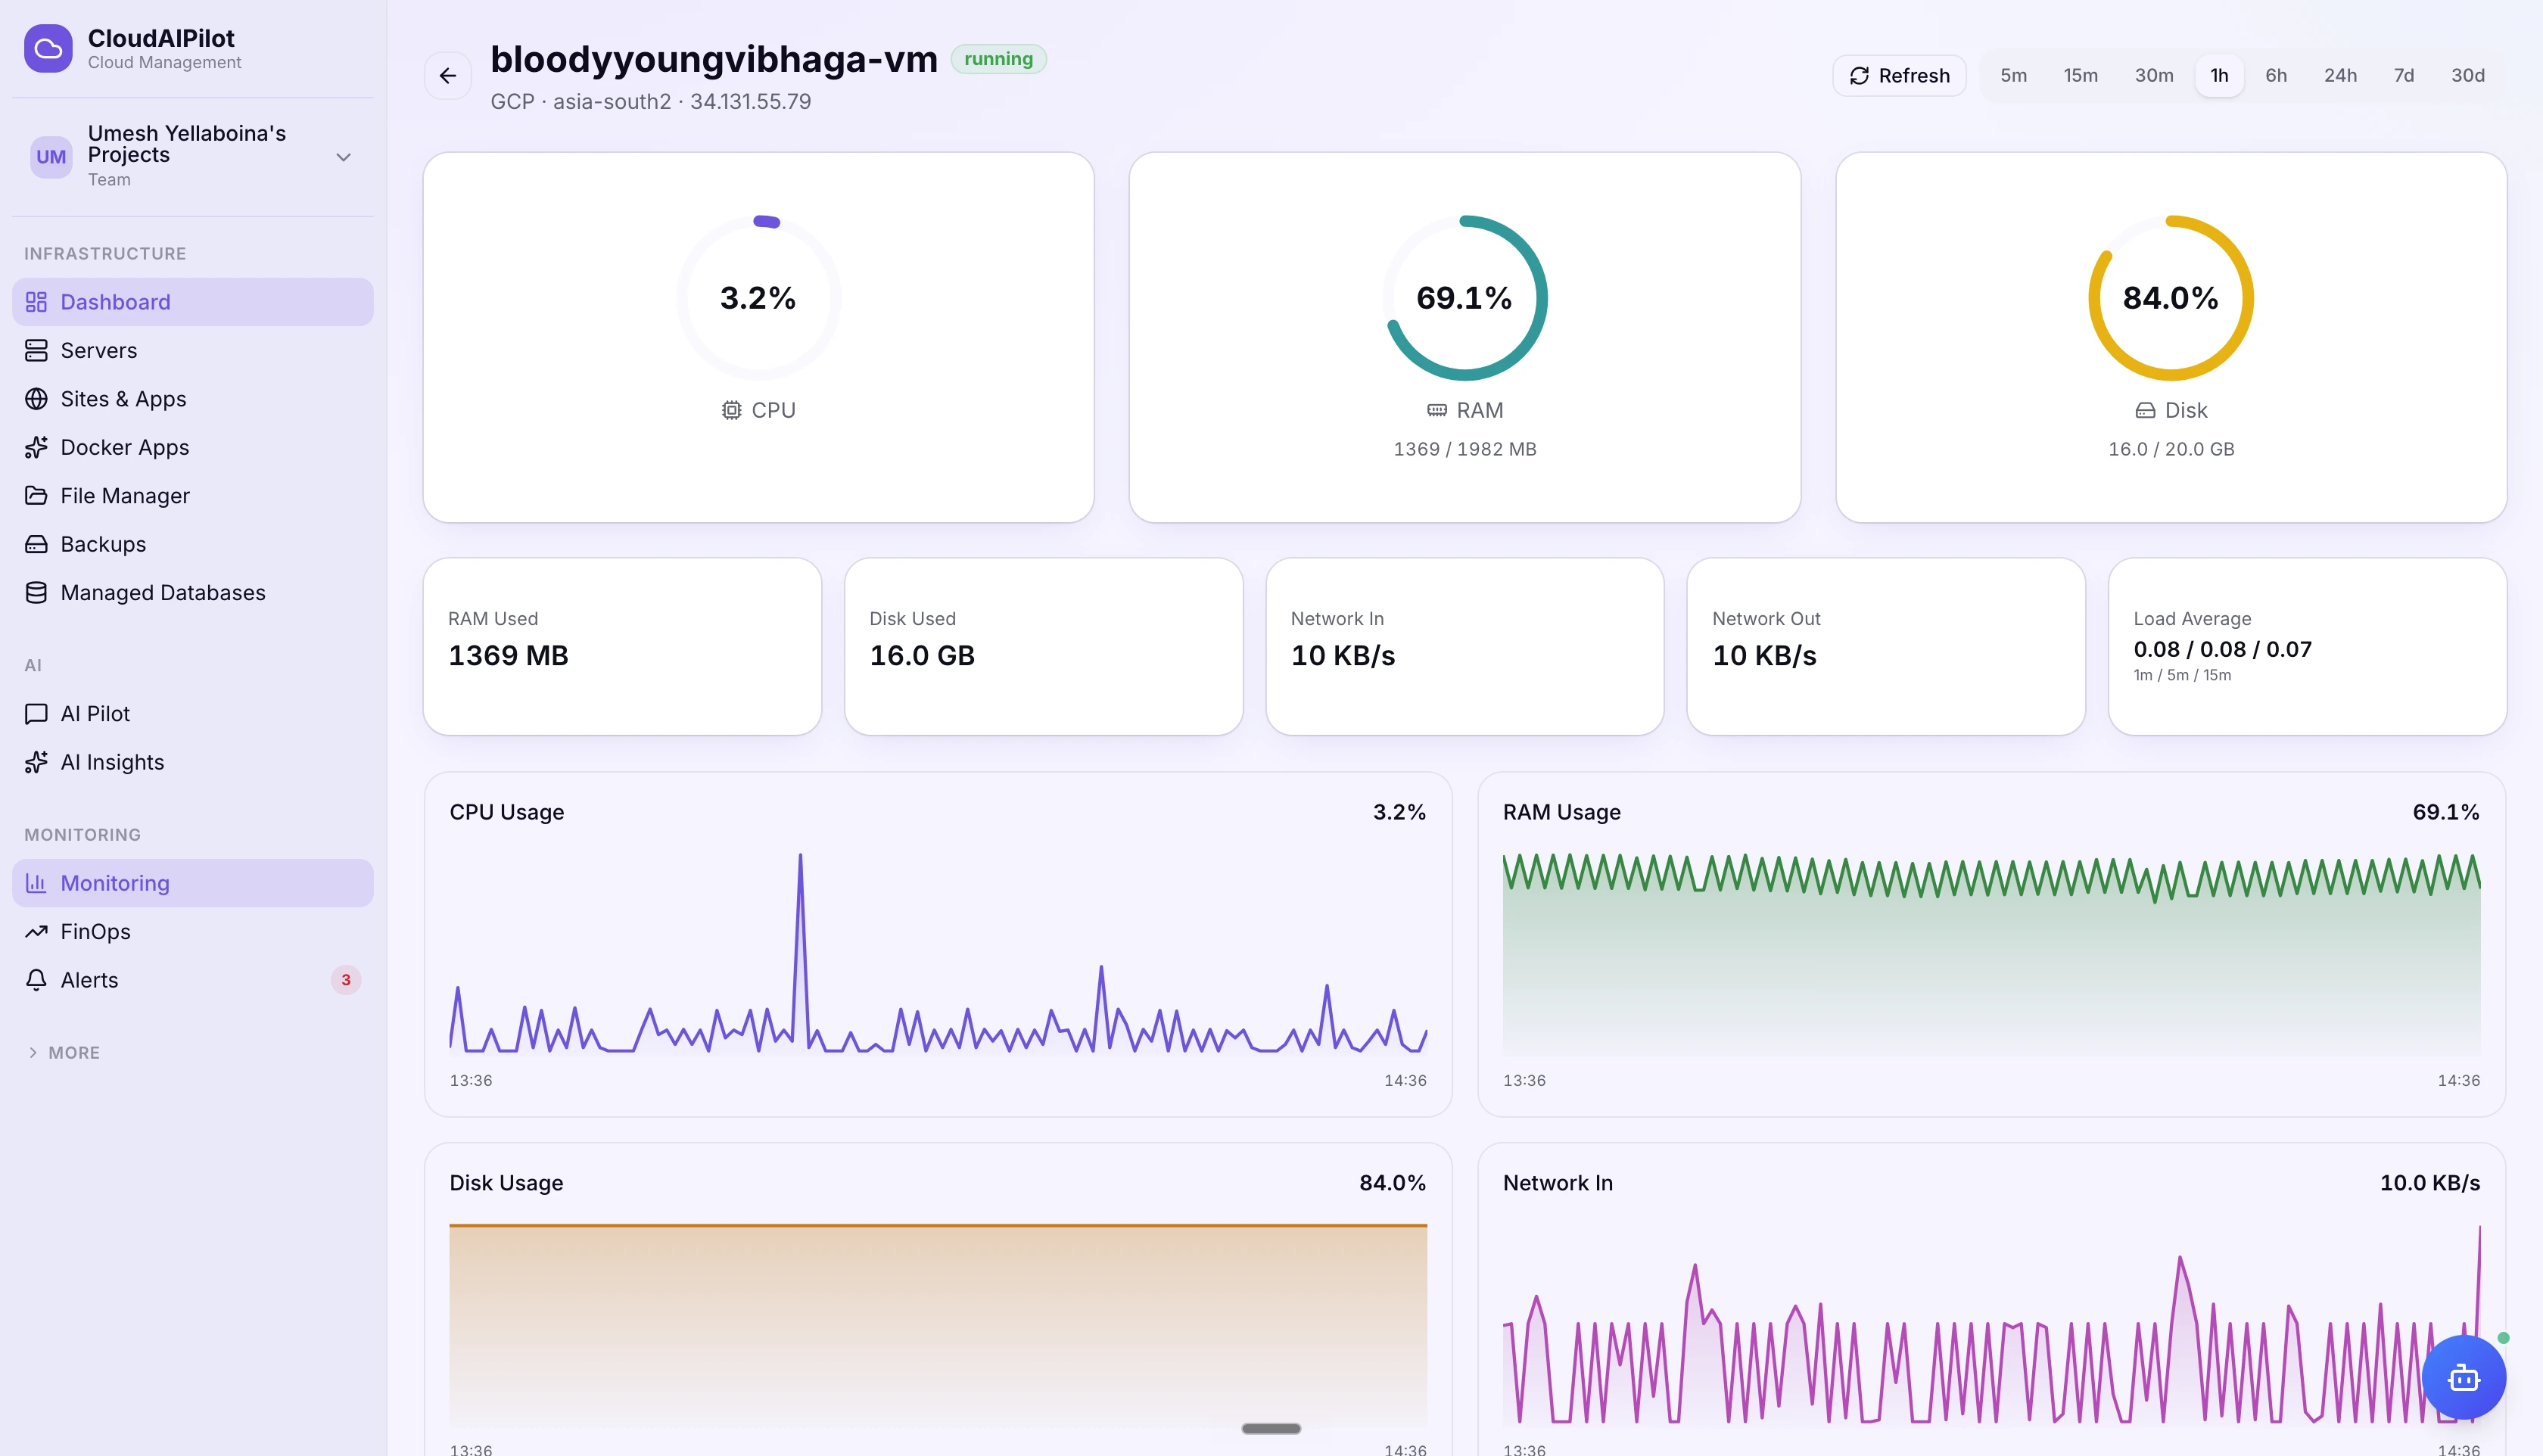Click the horizontal scrollbar handle at bottom
The height and width of the screenshot is (1456, 2543).
click(1271, 1428)
